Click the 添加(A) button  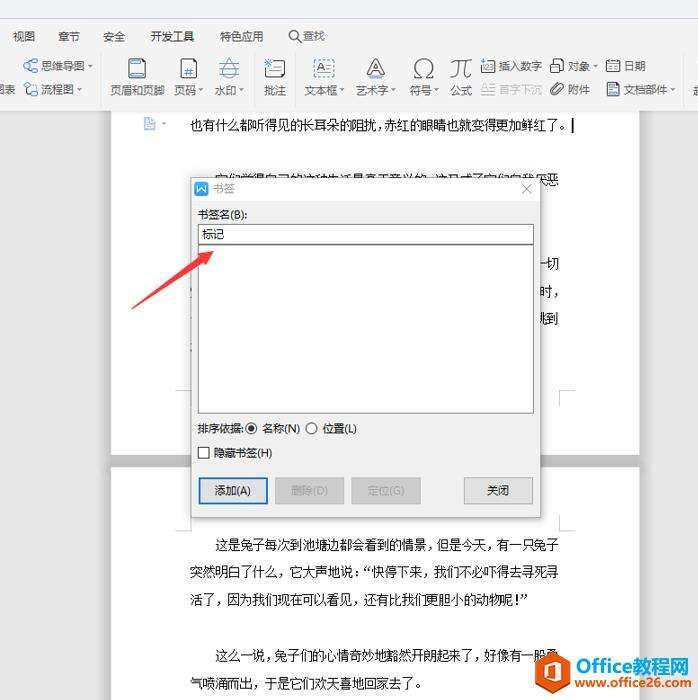[x=233, y=491]
